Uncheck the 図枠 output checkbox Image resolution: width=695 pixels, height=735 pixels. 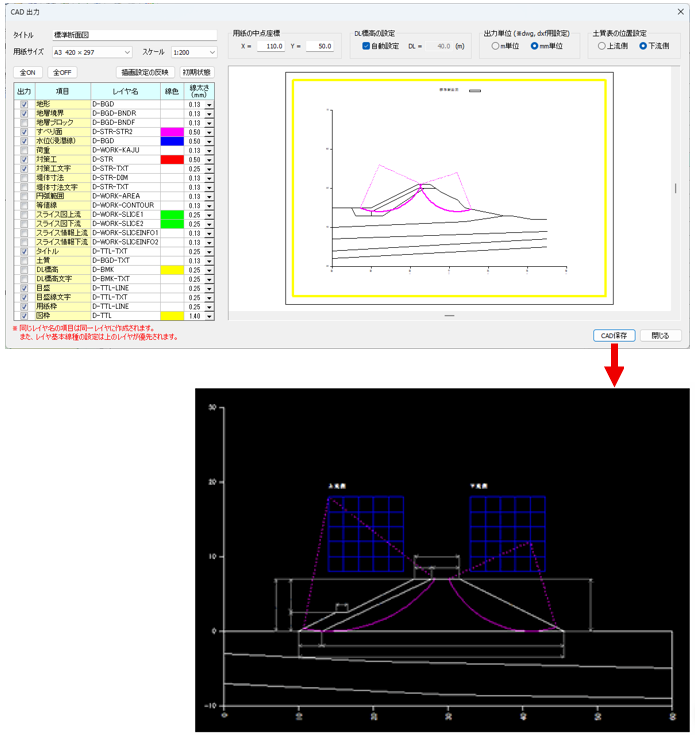click(24, 316)
